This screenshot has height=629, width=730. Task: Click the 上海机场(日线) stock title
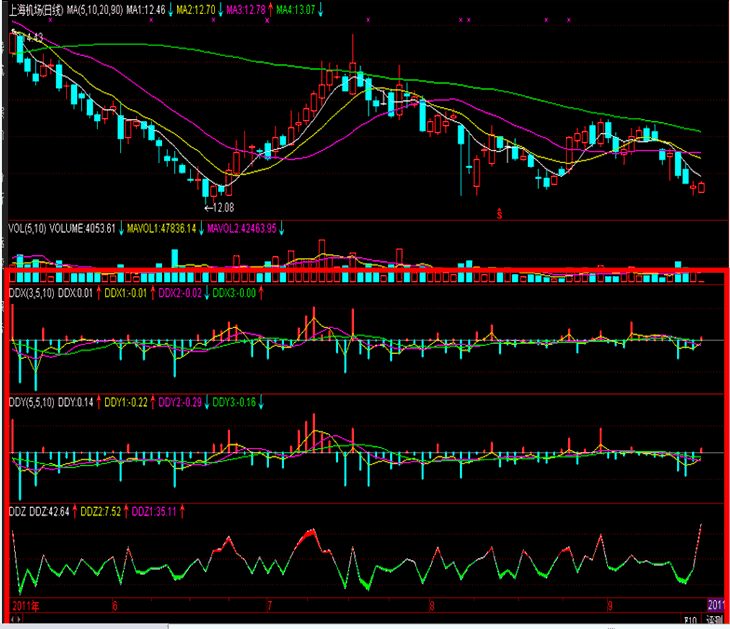pos(34,9)
